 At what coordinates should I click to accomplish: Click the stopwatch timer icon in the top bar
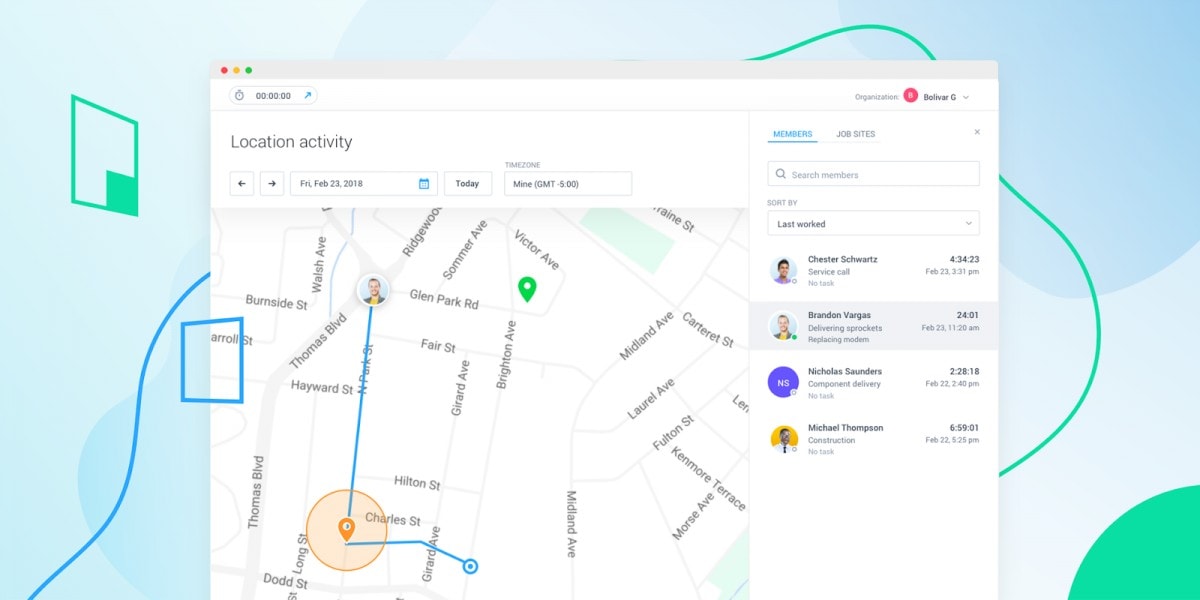(240, 95)
